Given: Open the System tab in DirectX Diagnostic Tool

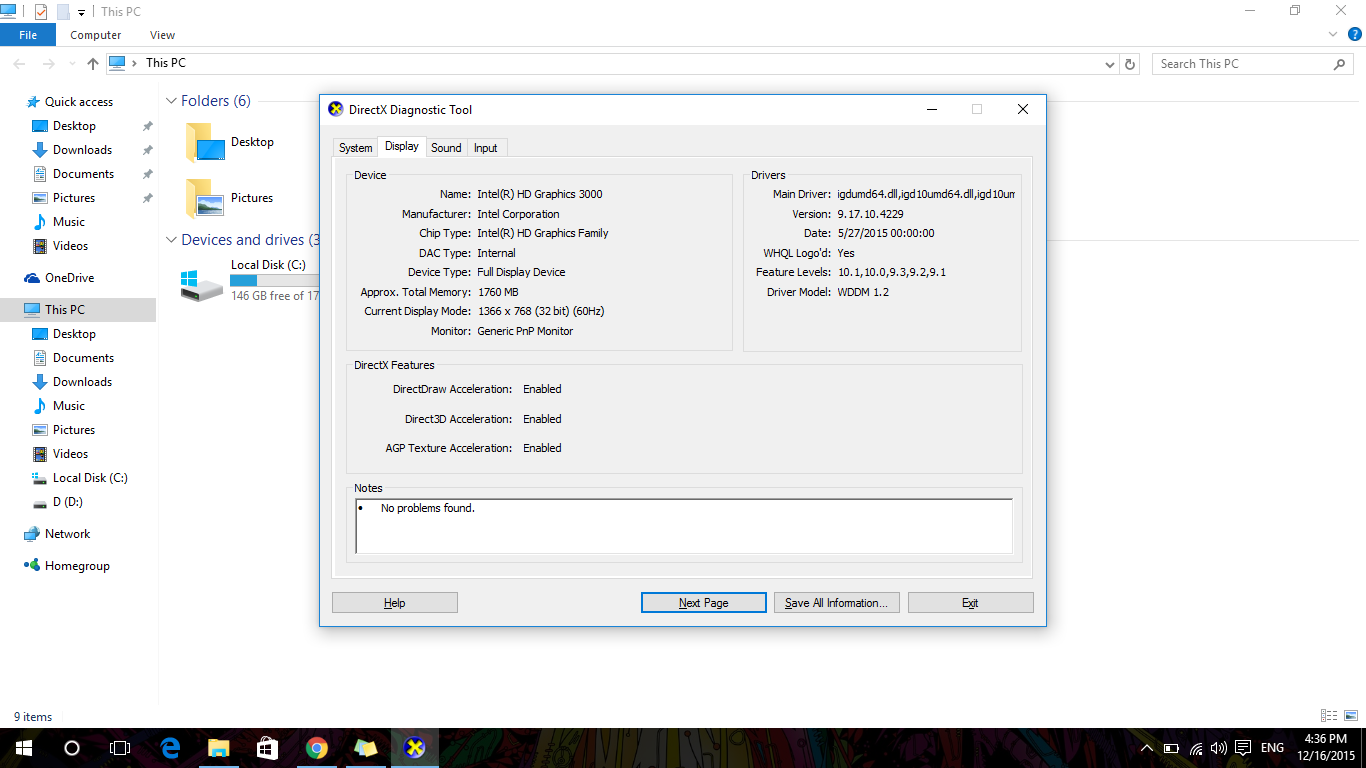Looking at the screenshot, I should [x=355, y=148].
